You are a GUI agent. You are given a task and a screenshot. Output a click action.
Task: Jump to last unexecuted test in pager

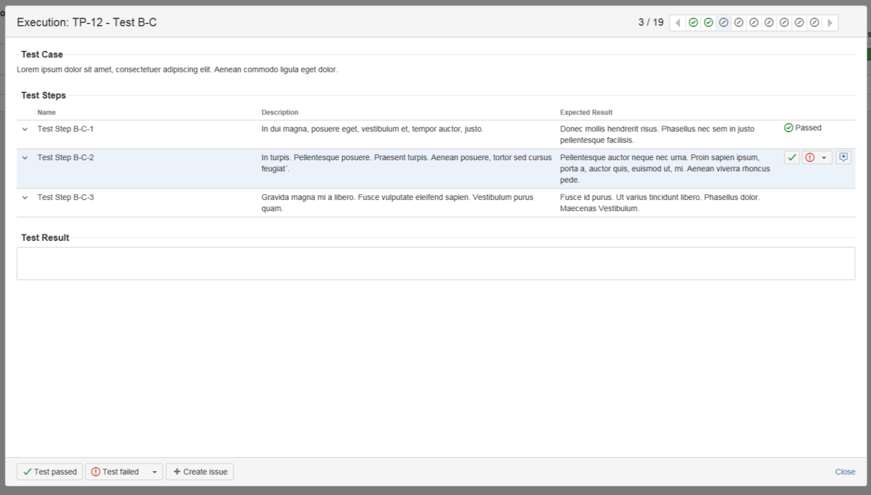[814, 22]
